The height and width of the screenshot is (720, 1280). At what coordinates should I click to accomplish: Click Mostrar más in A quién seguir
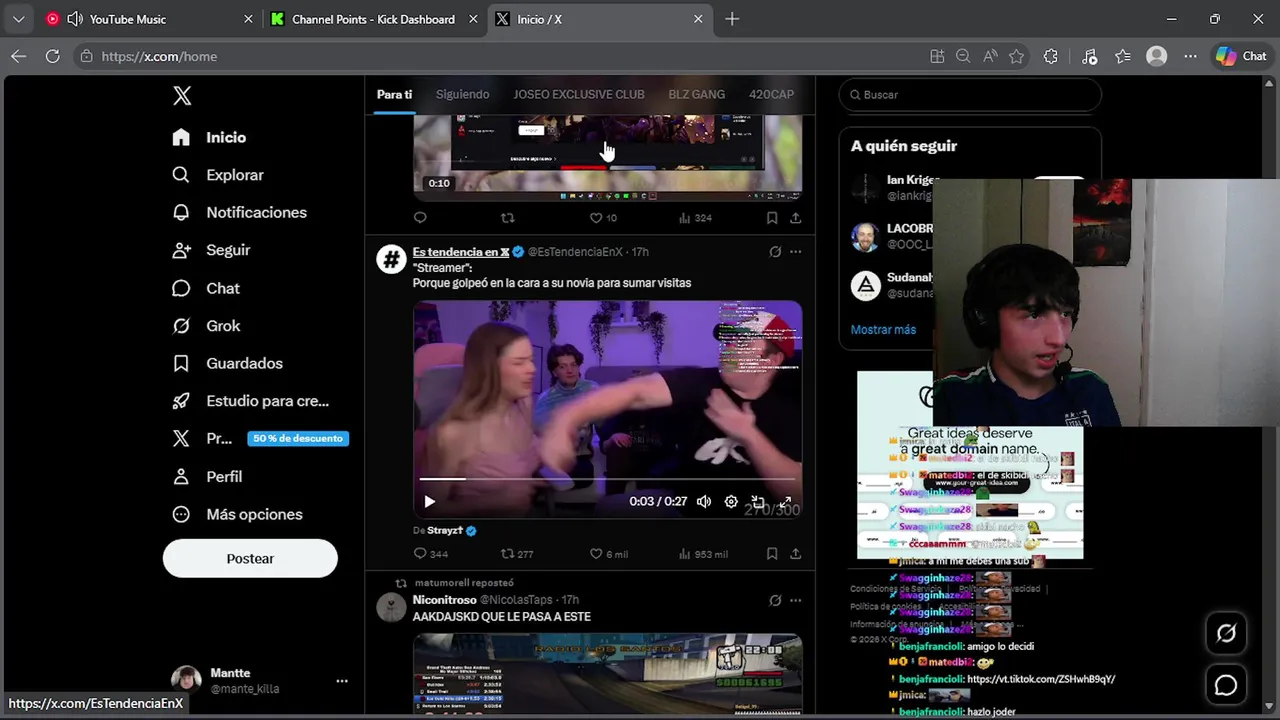click(883, 330)
